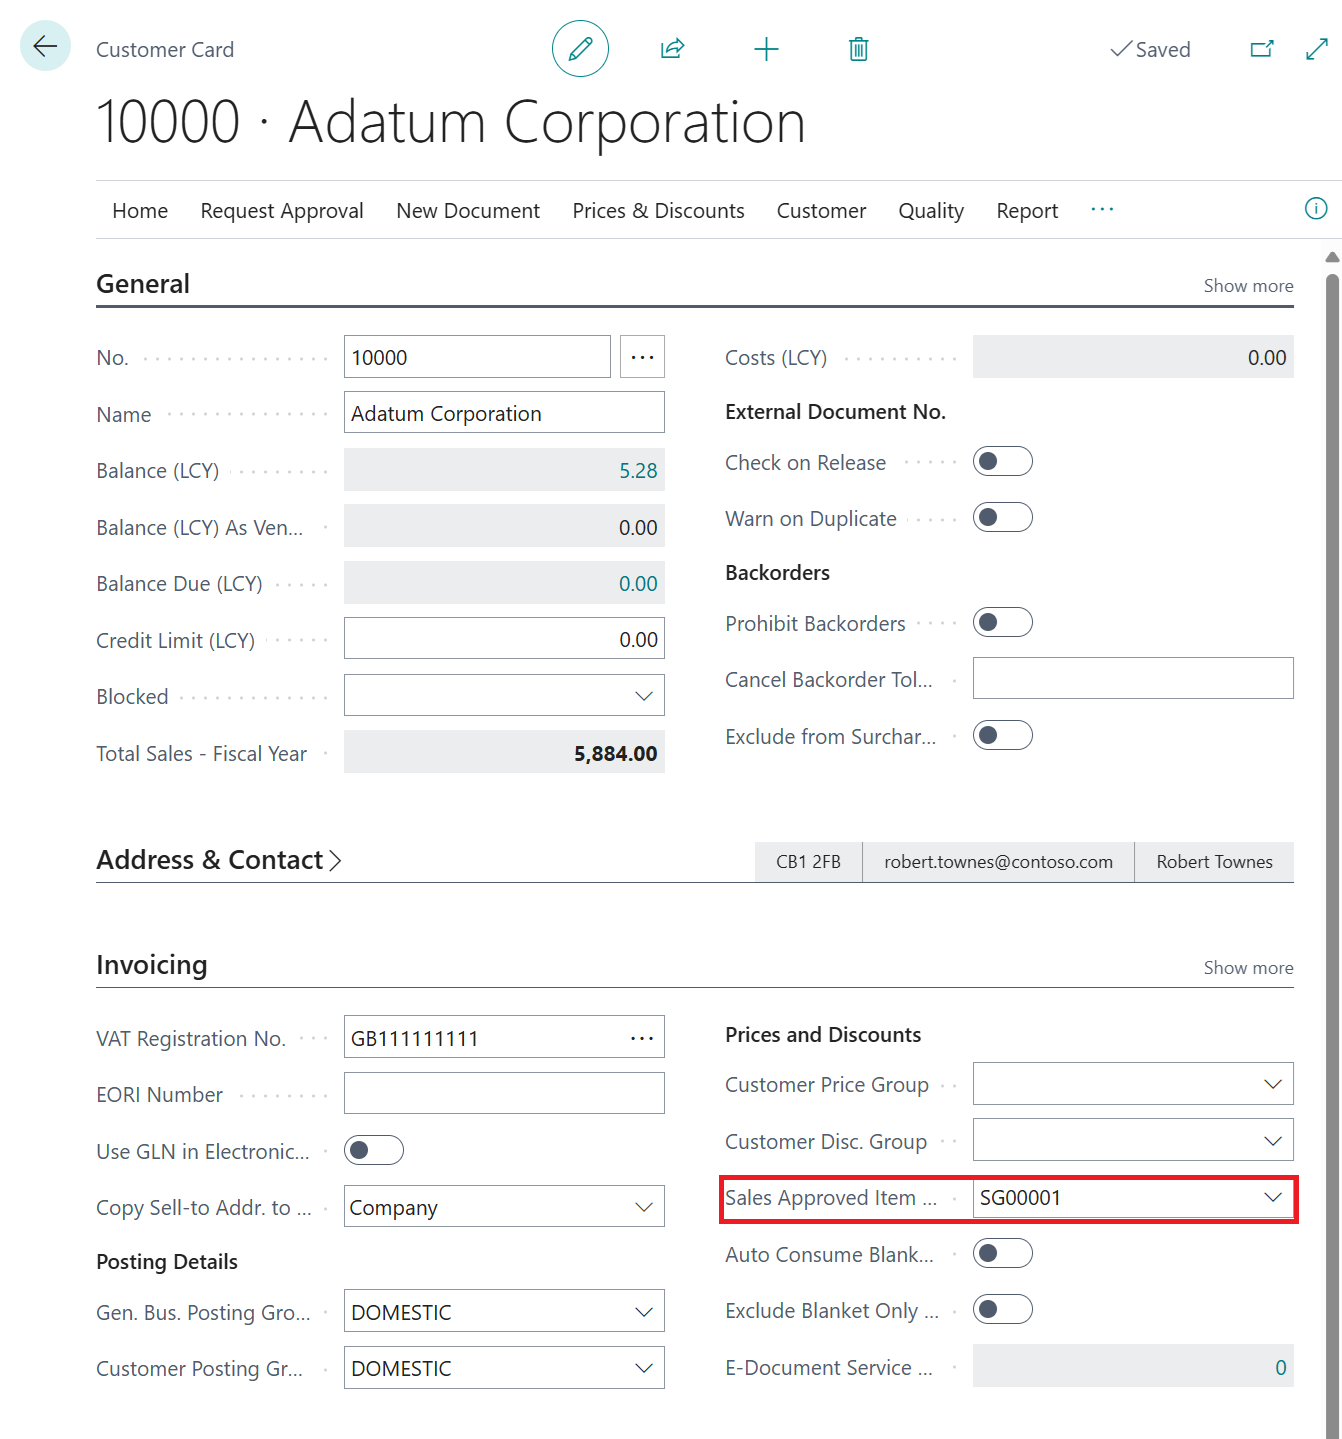Image resolution: width=1342 pixels, height=1439 pixels.
Task: Click the expand full-screen arrows icon
Action: click(1317, 48)
